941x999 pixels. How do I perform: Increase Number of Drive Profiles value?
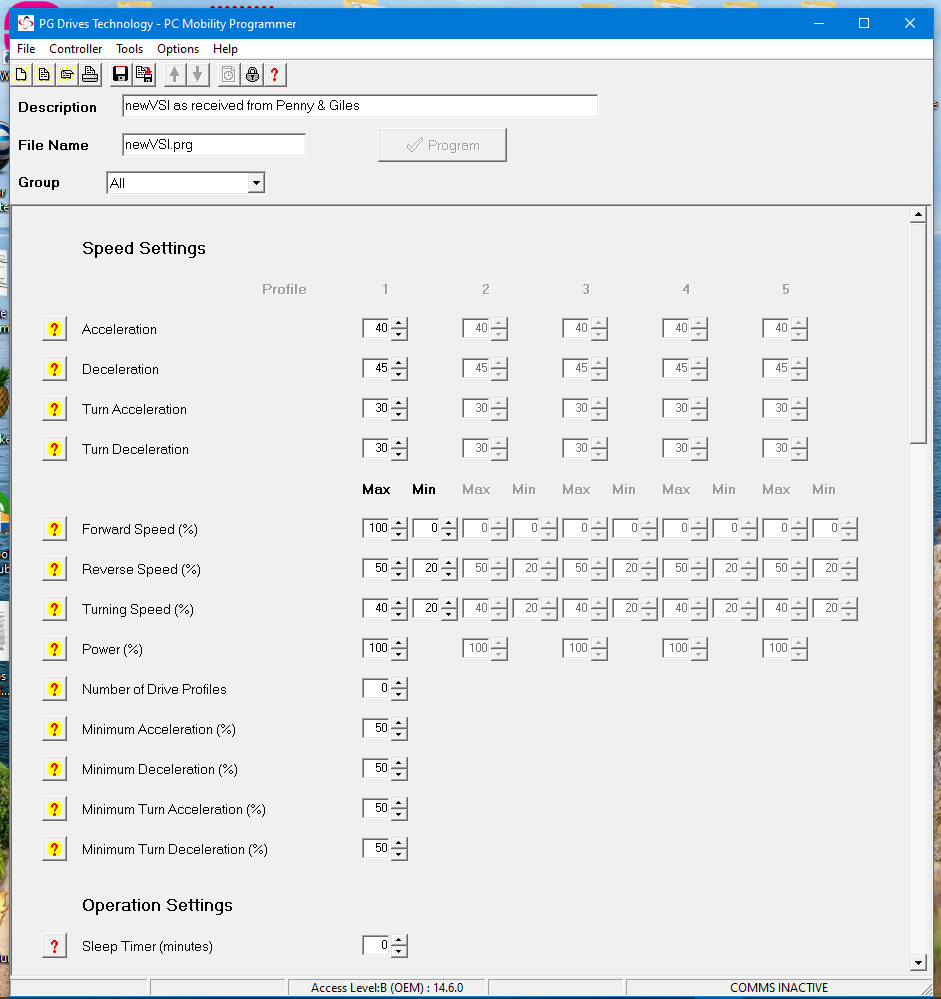tap(399, 684)
